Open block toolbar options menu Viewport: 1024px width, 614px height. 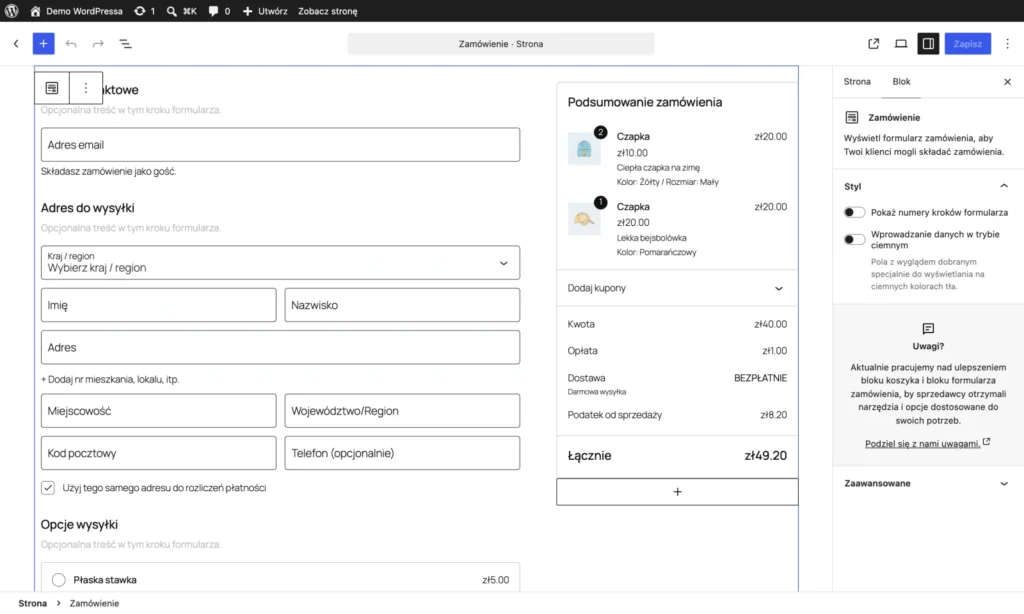86,88
